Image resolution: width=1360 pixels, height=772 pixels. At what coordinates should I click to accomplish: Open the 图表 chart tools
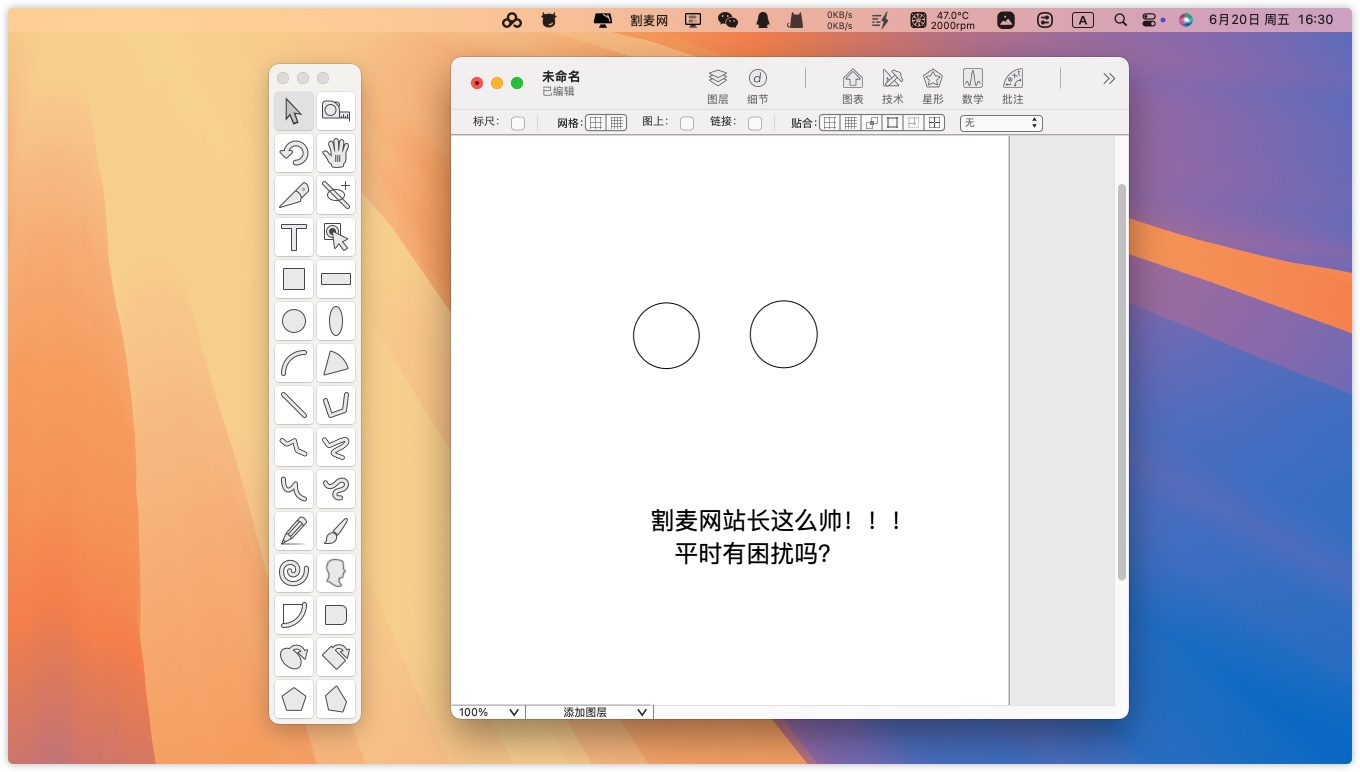click(x=852, y=86)
